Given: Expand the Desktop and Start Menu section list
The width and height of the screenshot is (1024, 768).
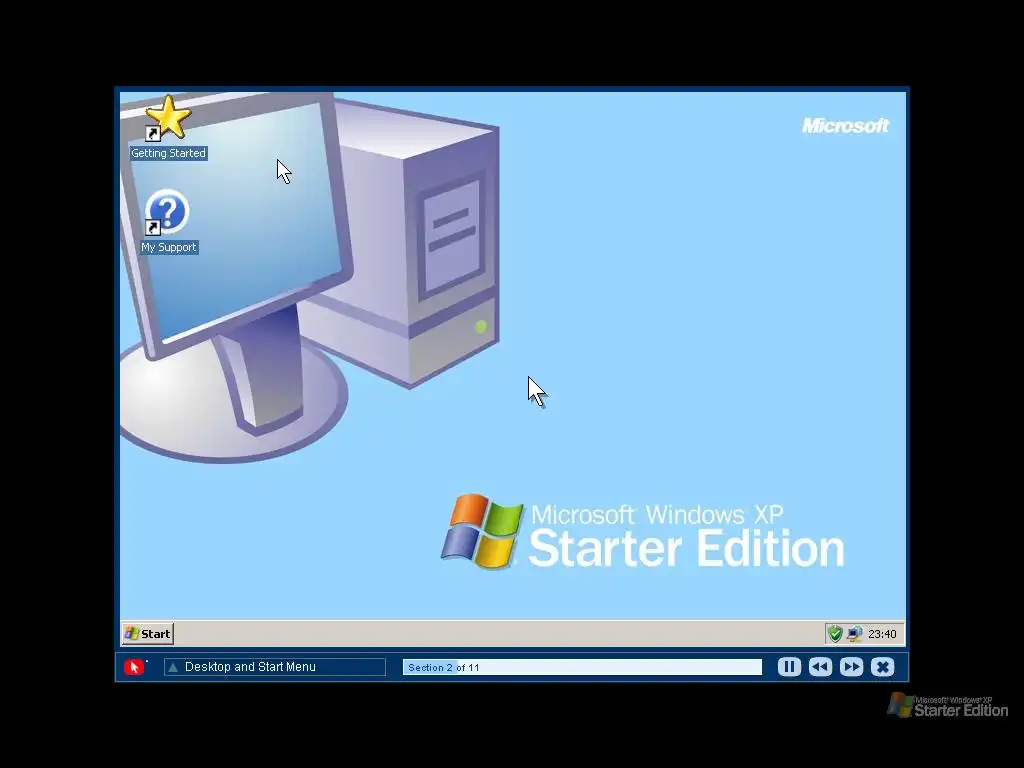Looking at the screenshot, I should click(274, 667).
